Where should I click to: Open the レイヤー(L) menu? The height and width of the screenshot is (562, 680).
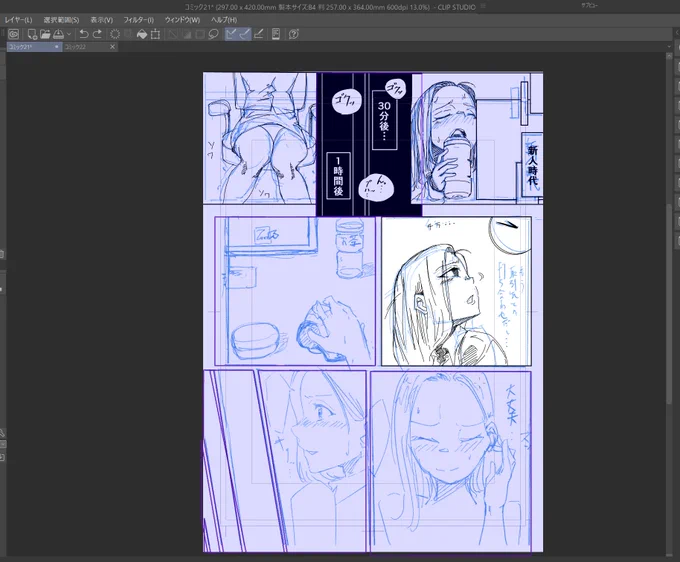(x=18, y=20)
